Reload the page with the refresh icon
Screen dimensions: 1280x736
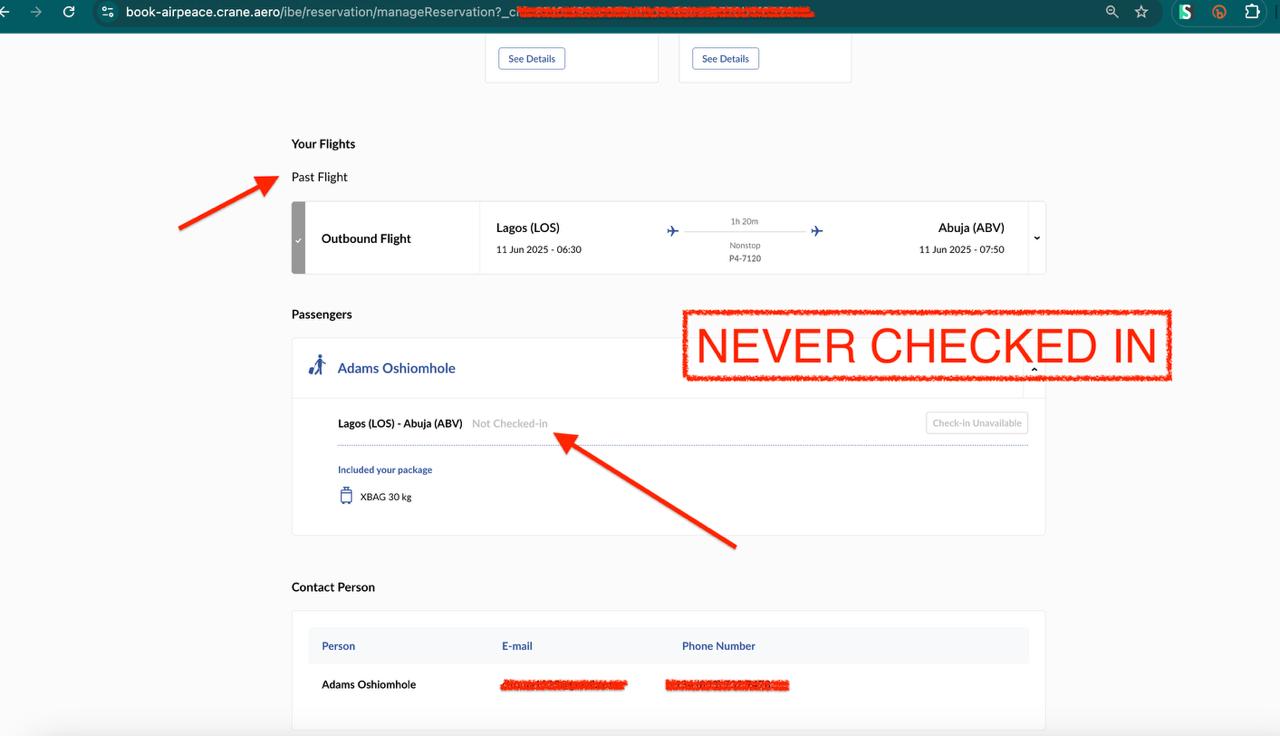tap(69, 12)
